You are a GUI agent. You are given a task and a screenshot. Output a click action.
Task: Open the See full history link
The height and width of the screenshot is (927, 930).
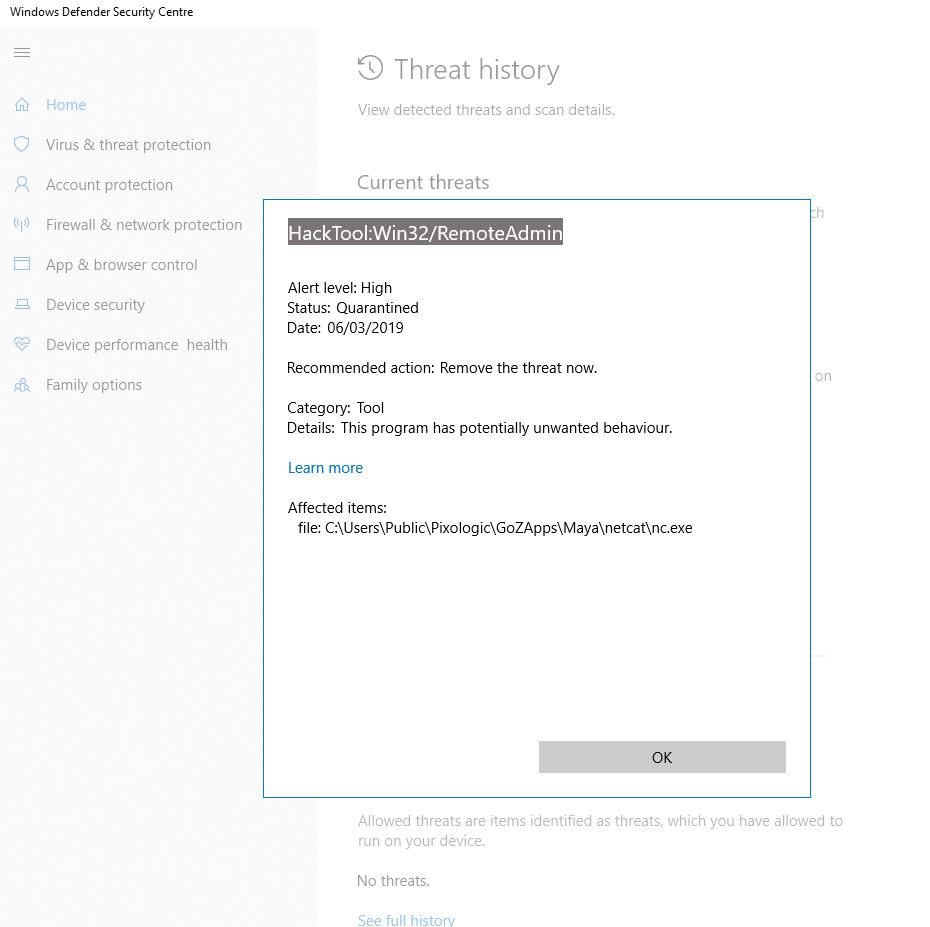pyautogui.click(x=406, y=920)
